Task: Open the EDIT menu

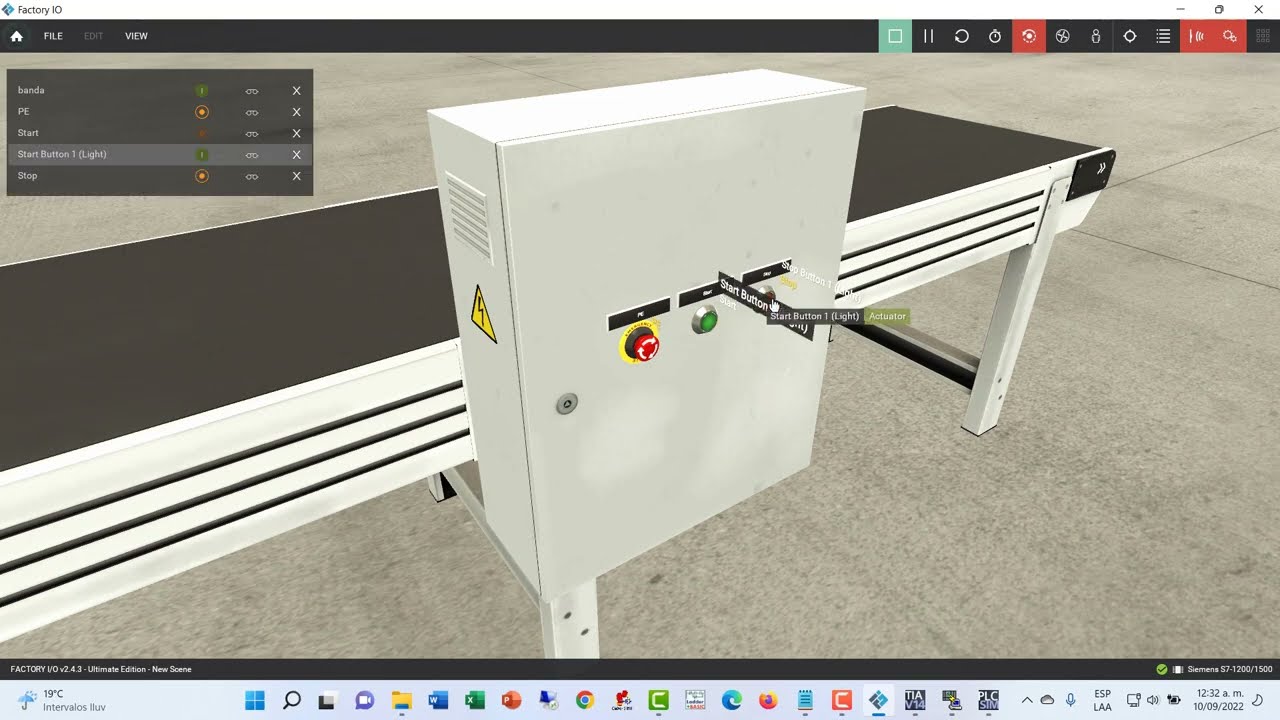Action: pyautogui.click(x=93, y=36)
